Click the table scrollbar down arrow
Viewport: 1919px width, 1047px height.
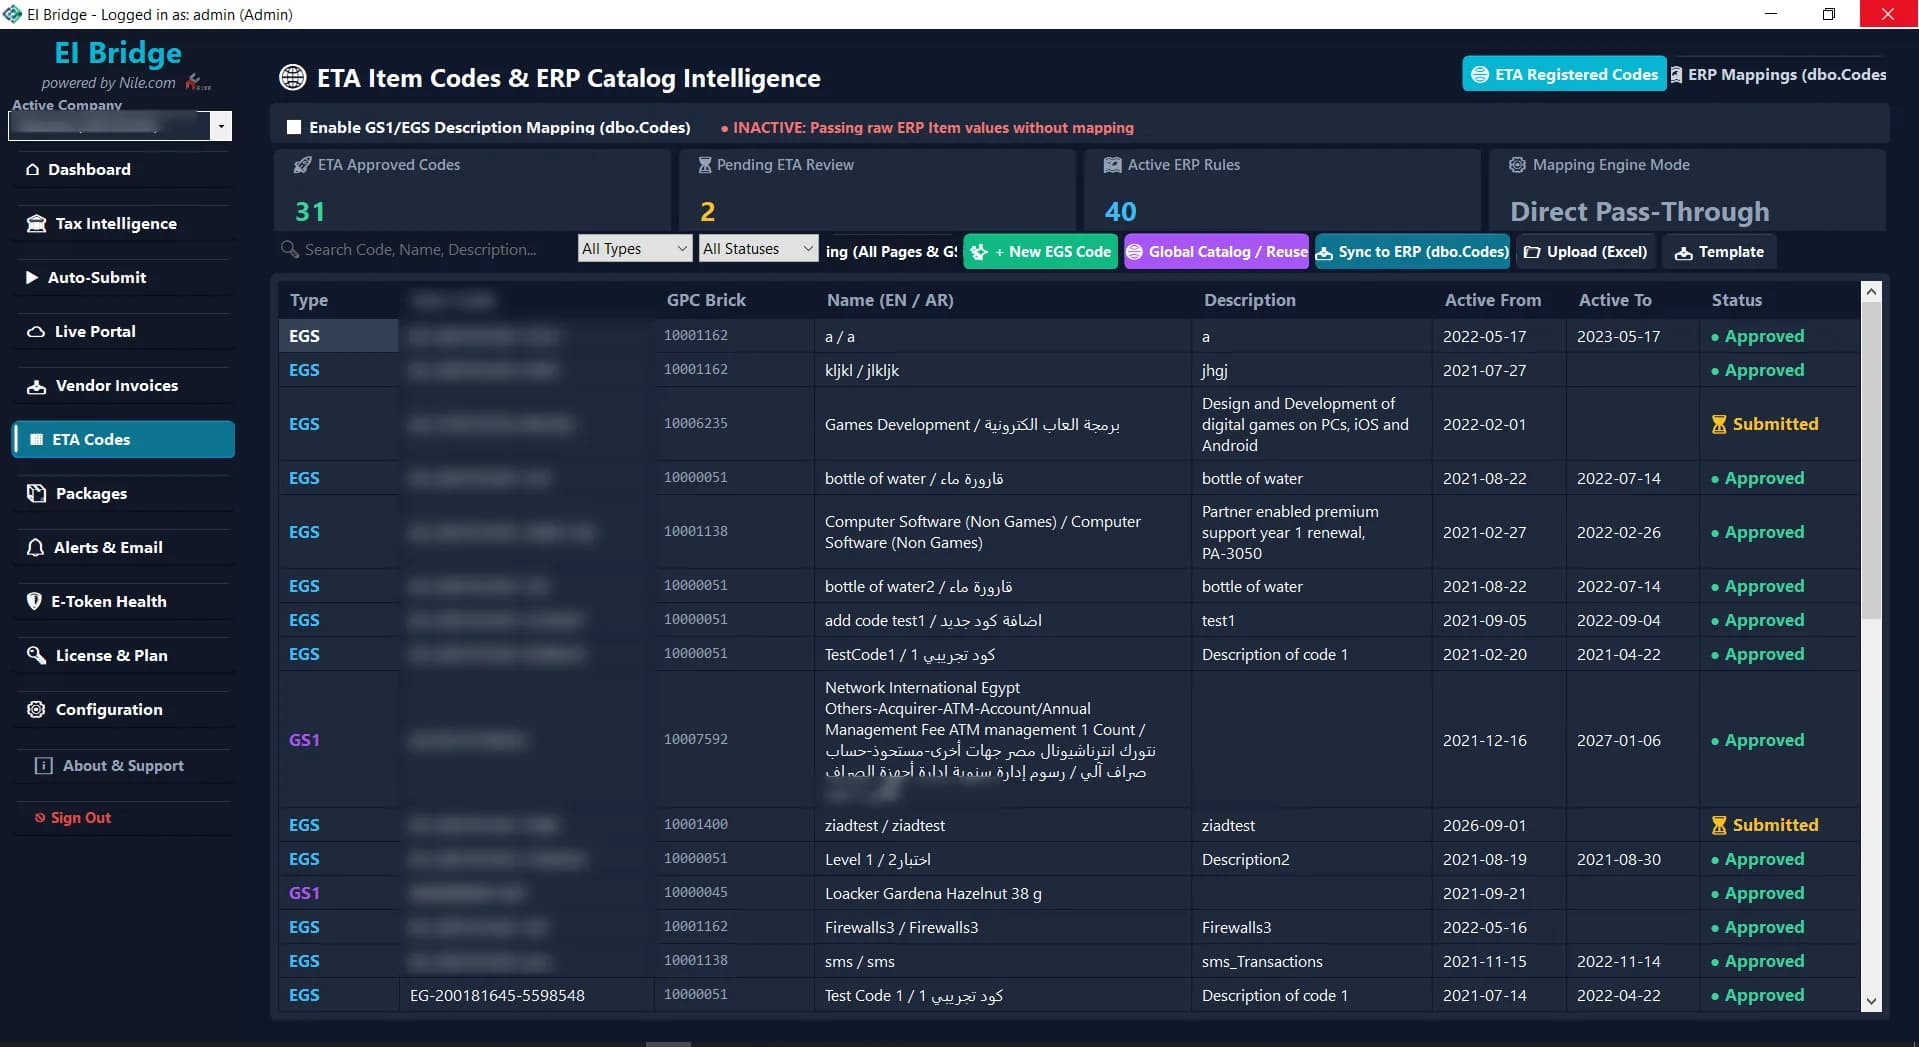1871,1001
